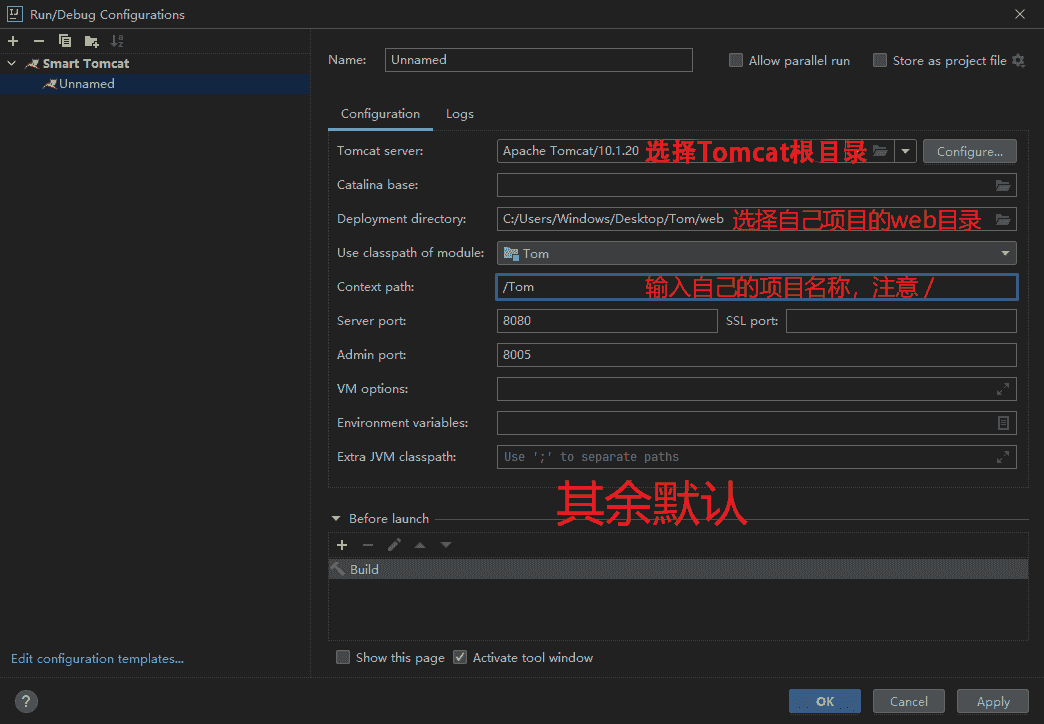1044x724 pixels.
Task: Click the help question mark button
Action: (27, 701)
